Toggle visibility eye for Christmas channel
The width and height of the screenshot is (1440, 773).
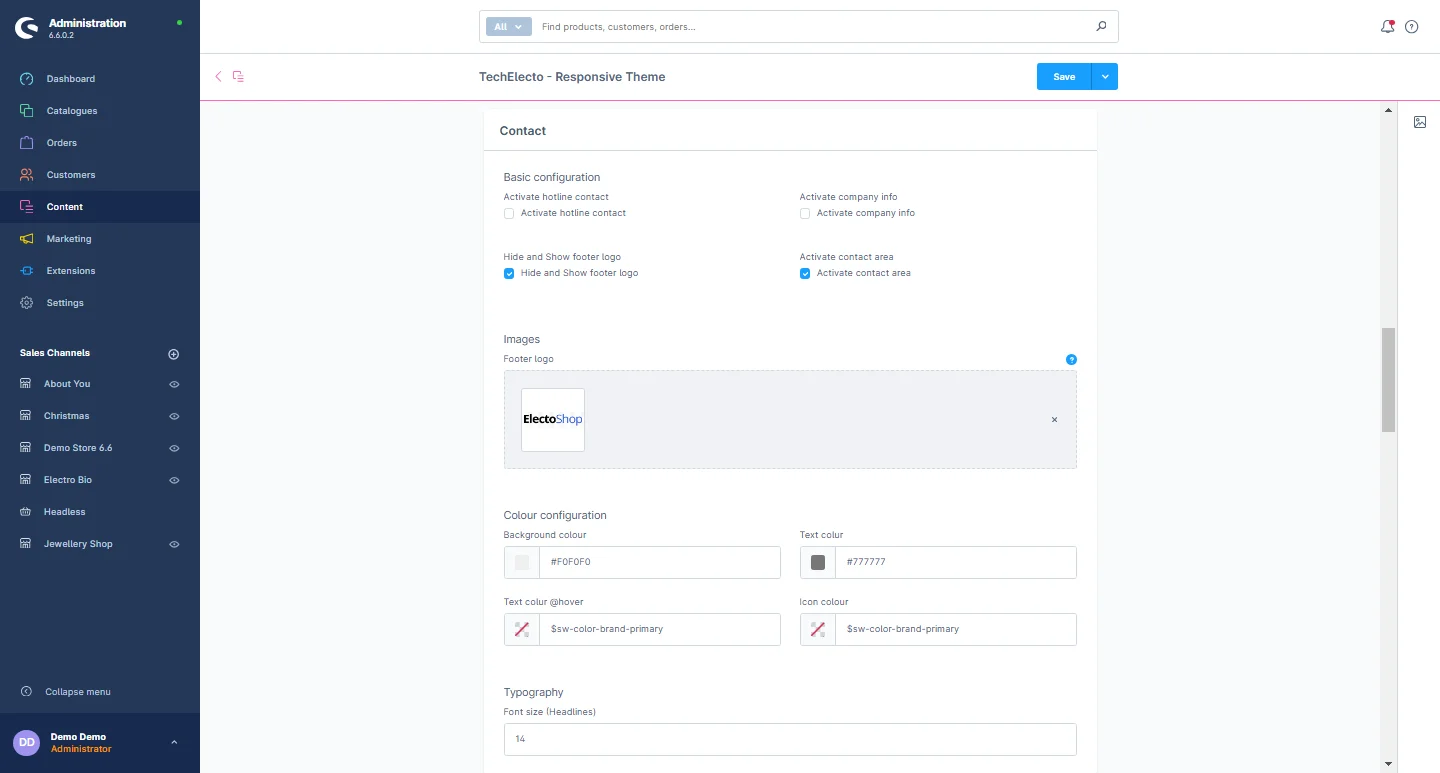click(x=174, y=416)
